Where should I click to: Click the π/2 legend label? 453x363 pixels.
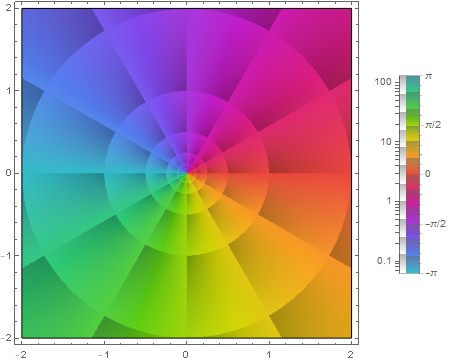[x=433, y=125]
